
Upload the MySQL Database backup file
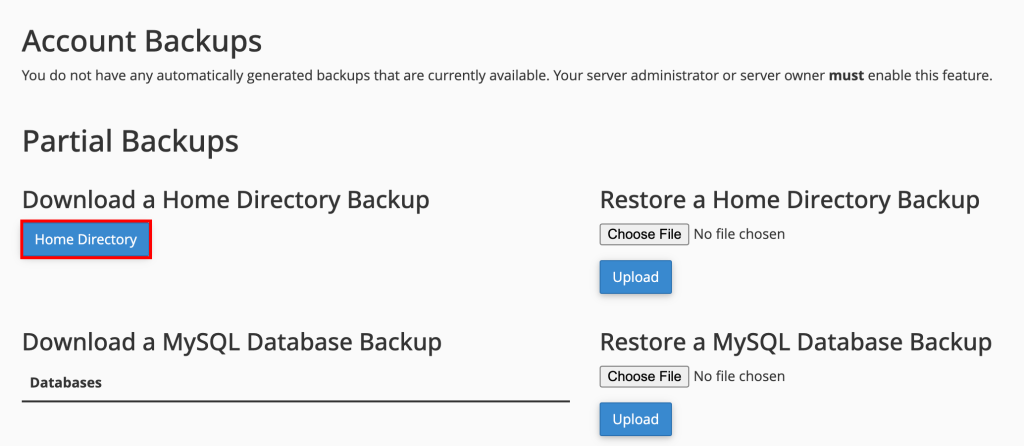coord(635,419)
